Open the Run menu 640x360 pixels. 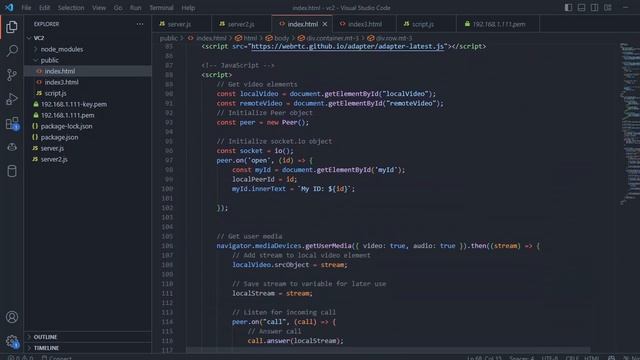coord(136,8)
